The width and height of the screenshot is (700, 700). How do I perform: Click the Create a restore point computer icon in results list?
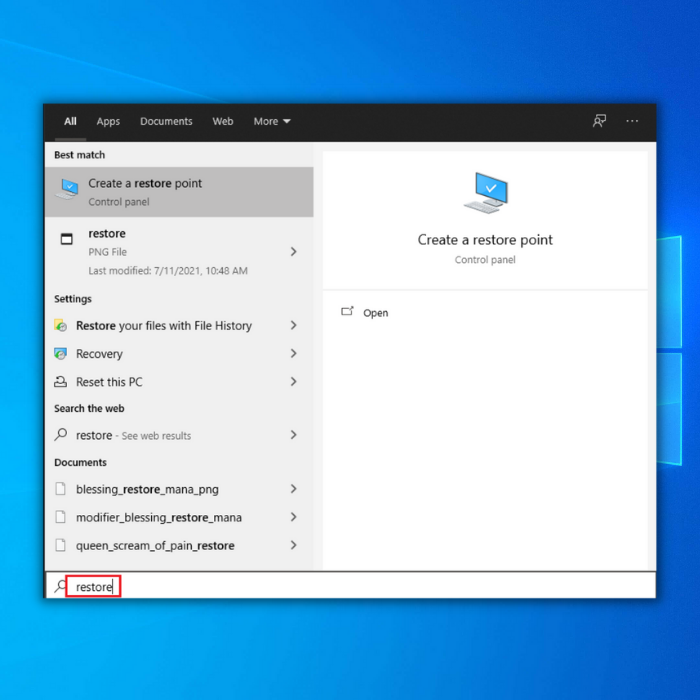67,189
